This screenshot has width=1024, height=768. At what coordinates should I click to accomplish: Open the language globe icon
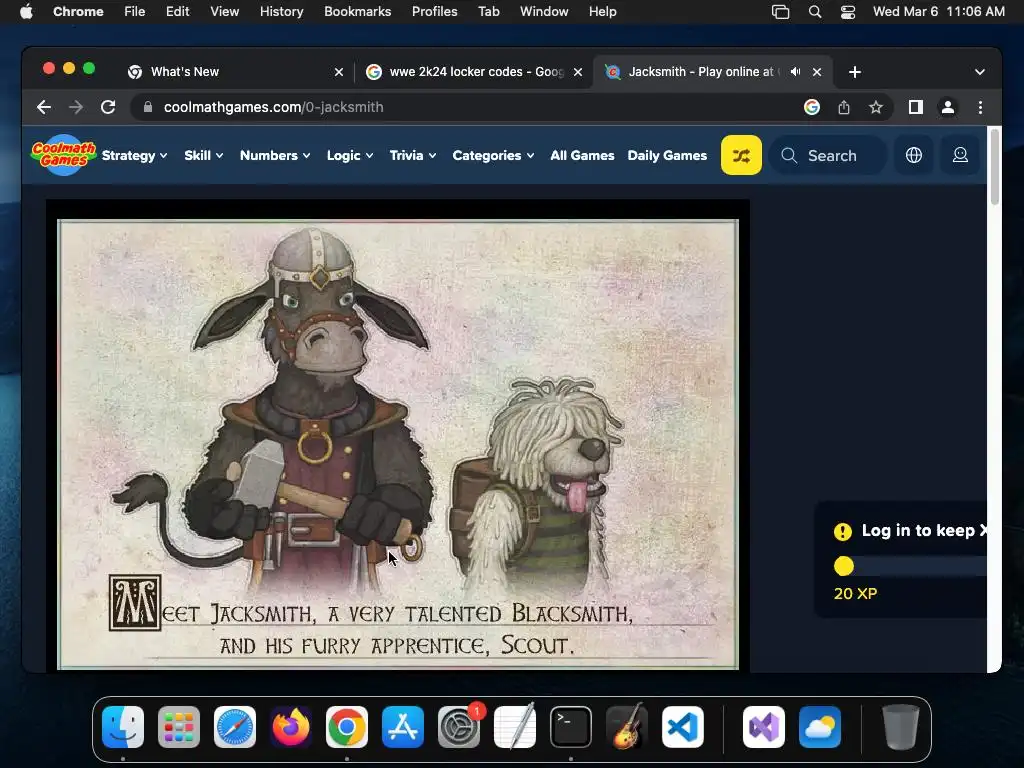(914, 155)
